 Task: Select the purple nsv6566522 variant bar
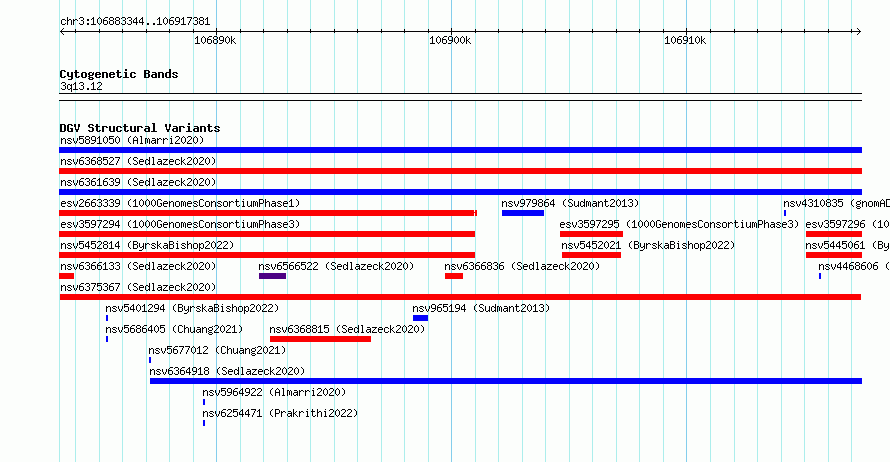coord(272,276)
